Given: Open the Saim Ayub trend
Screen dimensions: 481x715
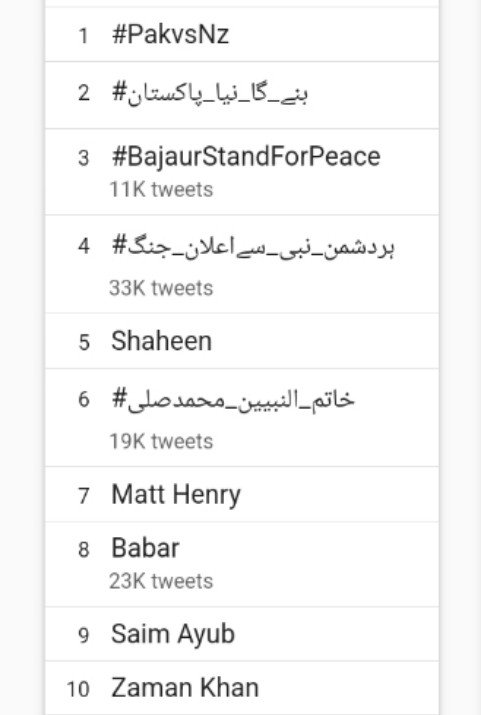Looking at the screenshot, I should 242,634.
